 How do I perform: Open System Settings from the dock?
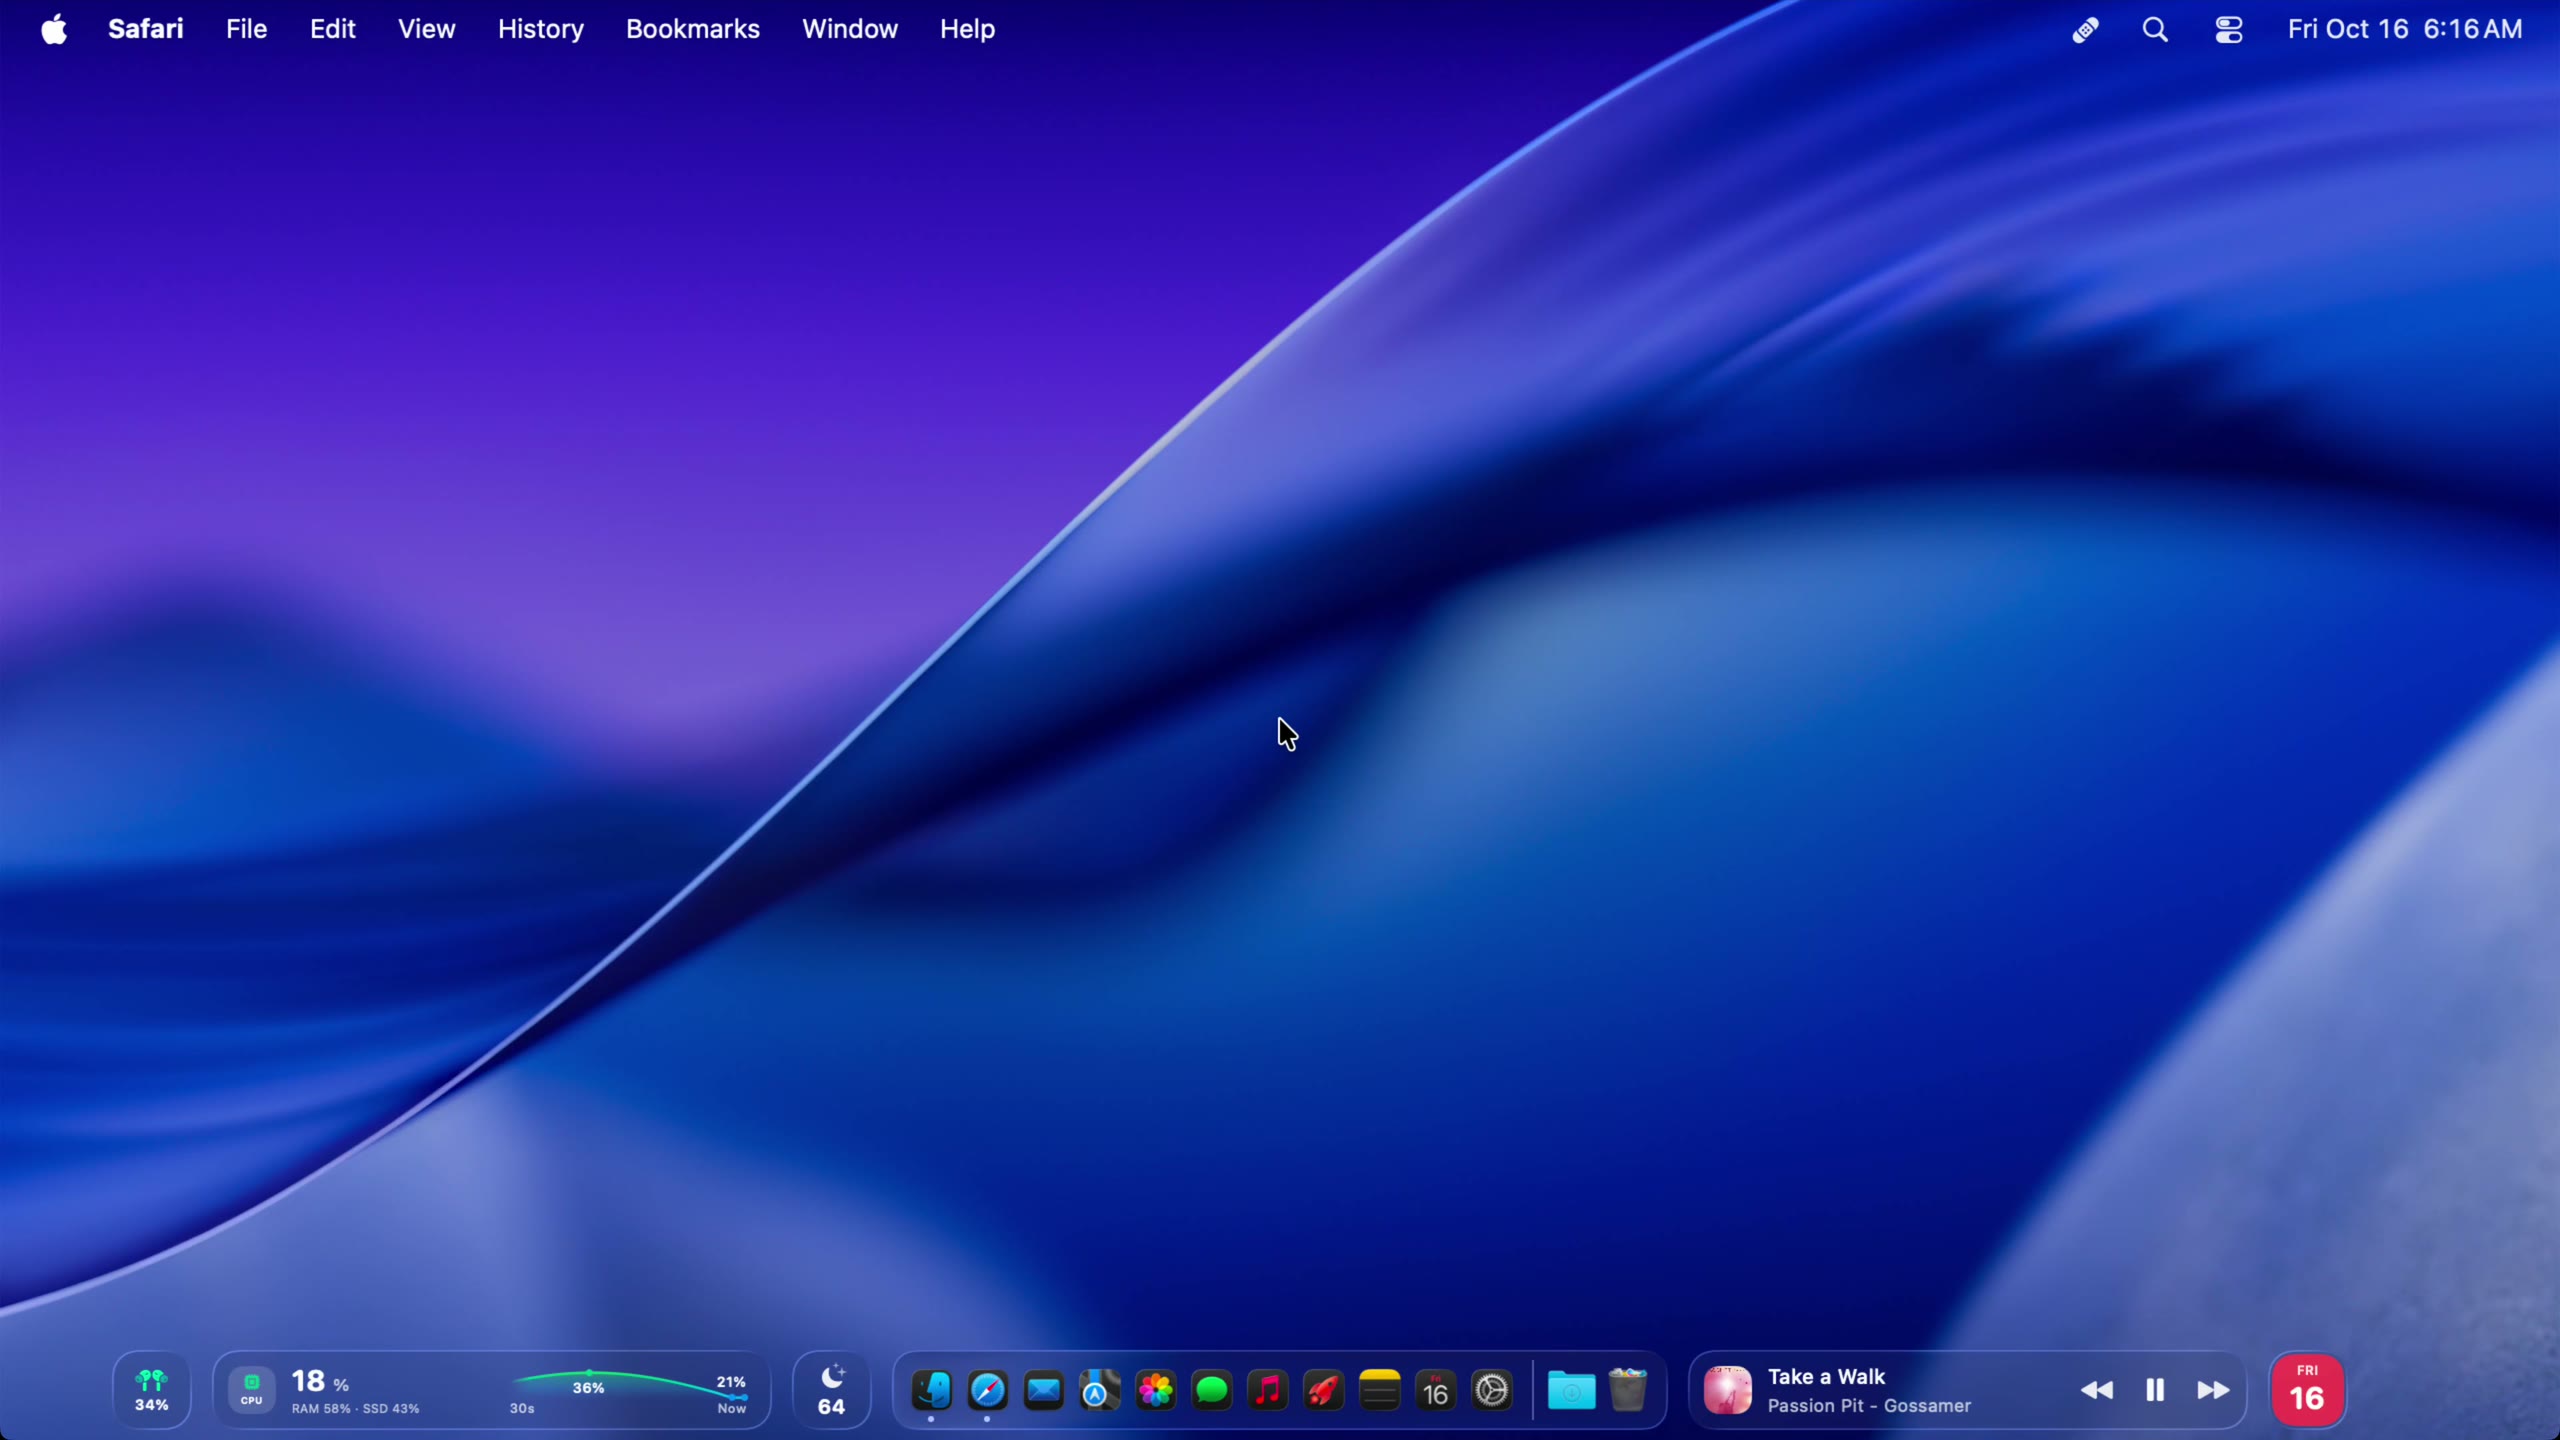click(1492, 1390)
